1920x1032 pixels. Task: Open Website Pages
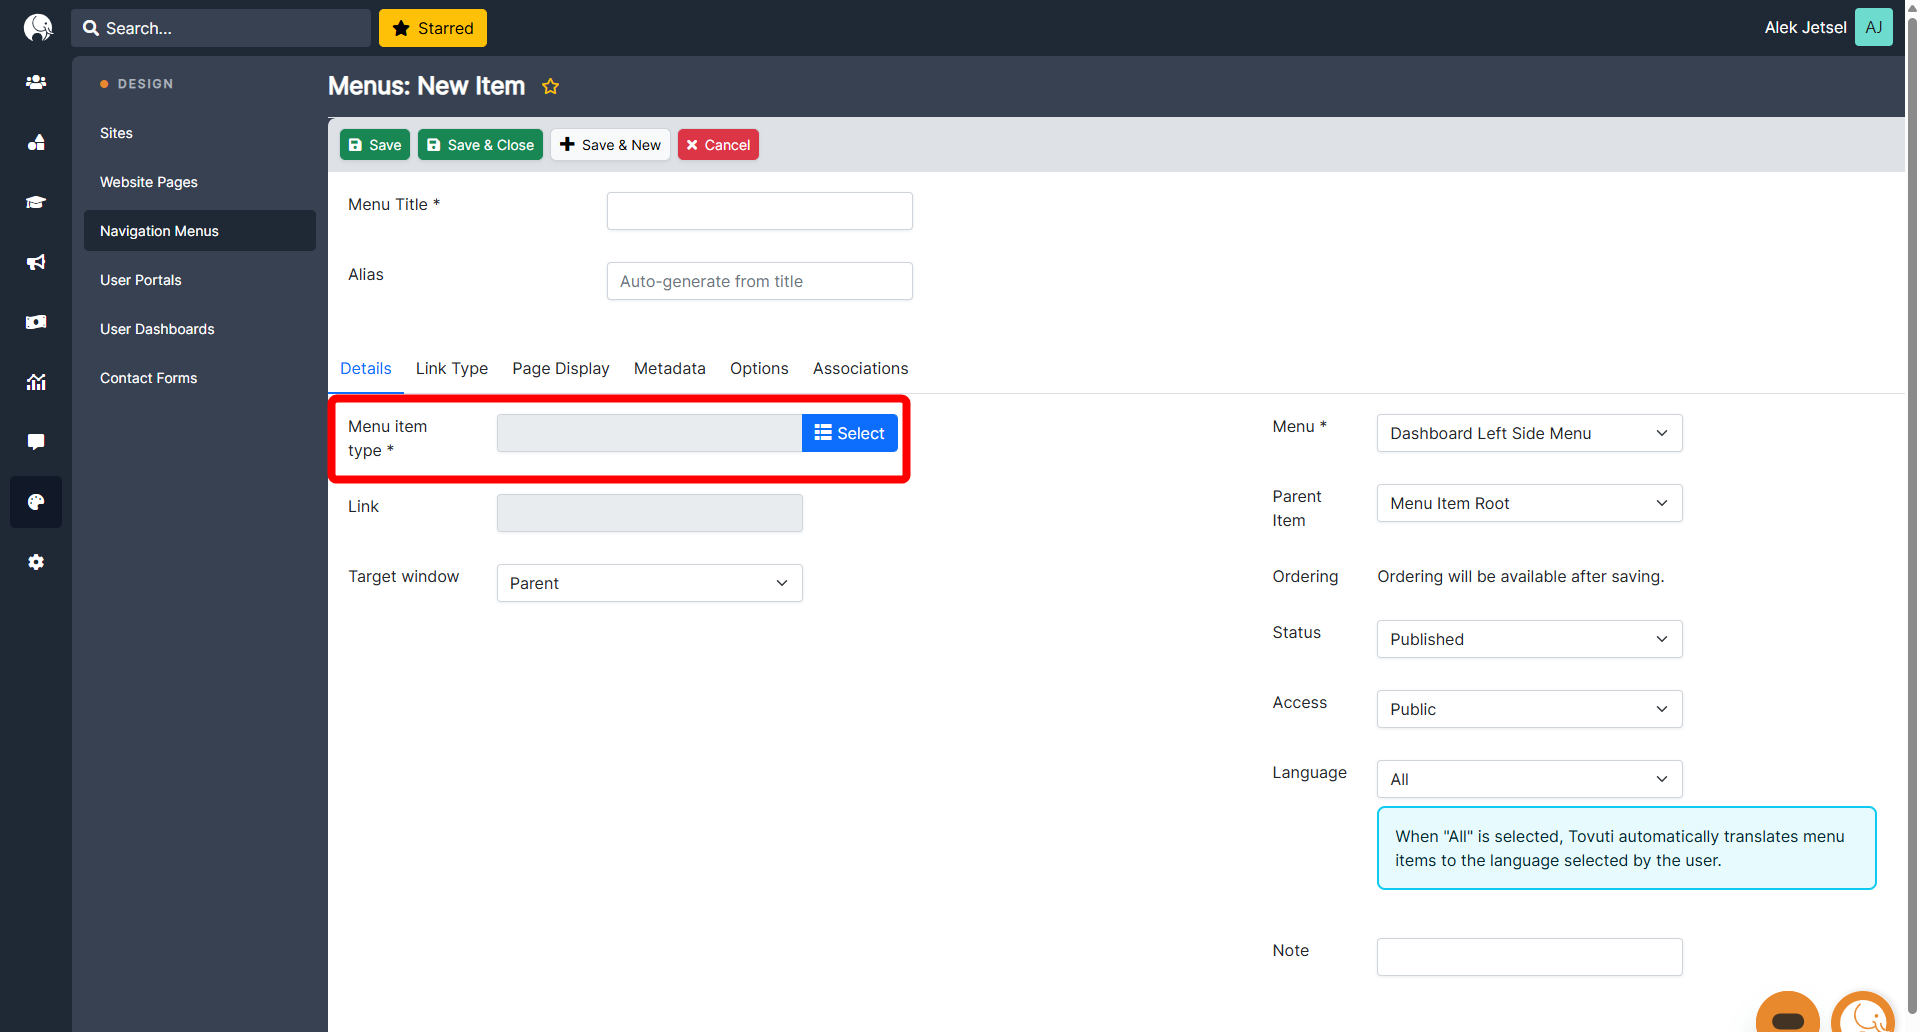pyautogui.click(x=200, y=182)
